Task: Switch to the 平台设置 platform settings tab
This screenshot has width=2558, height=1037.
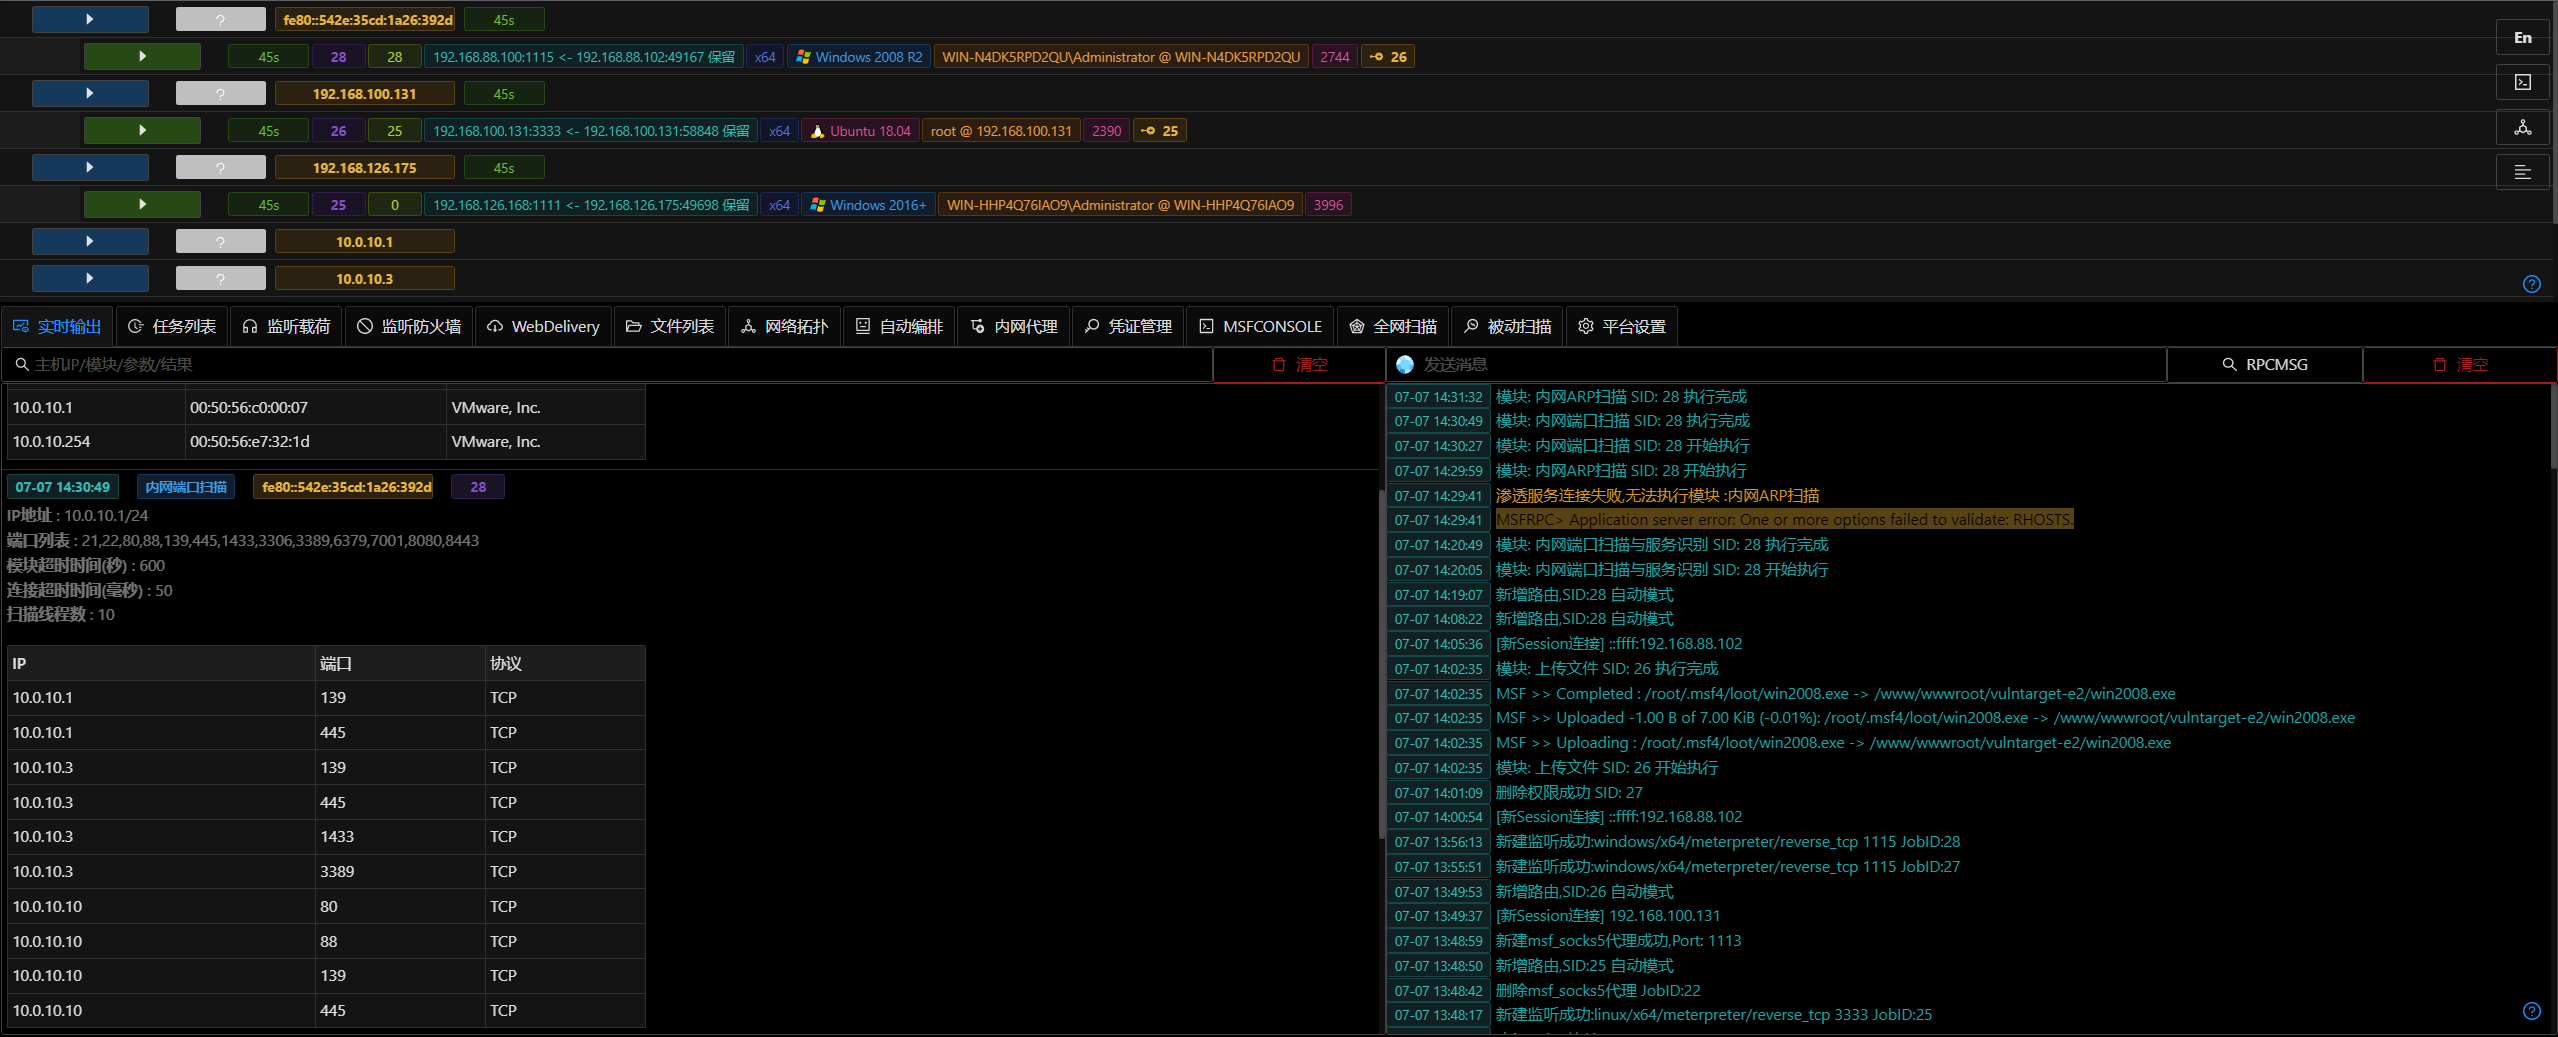Action: [x=1622, y=327]
